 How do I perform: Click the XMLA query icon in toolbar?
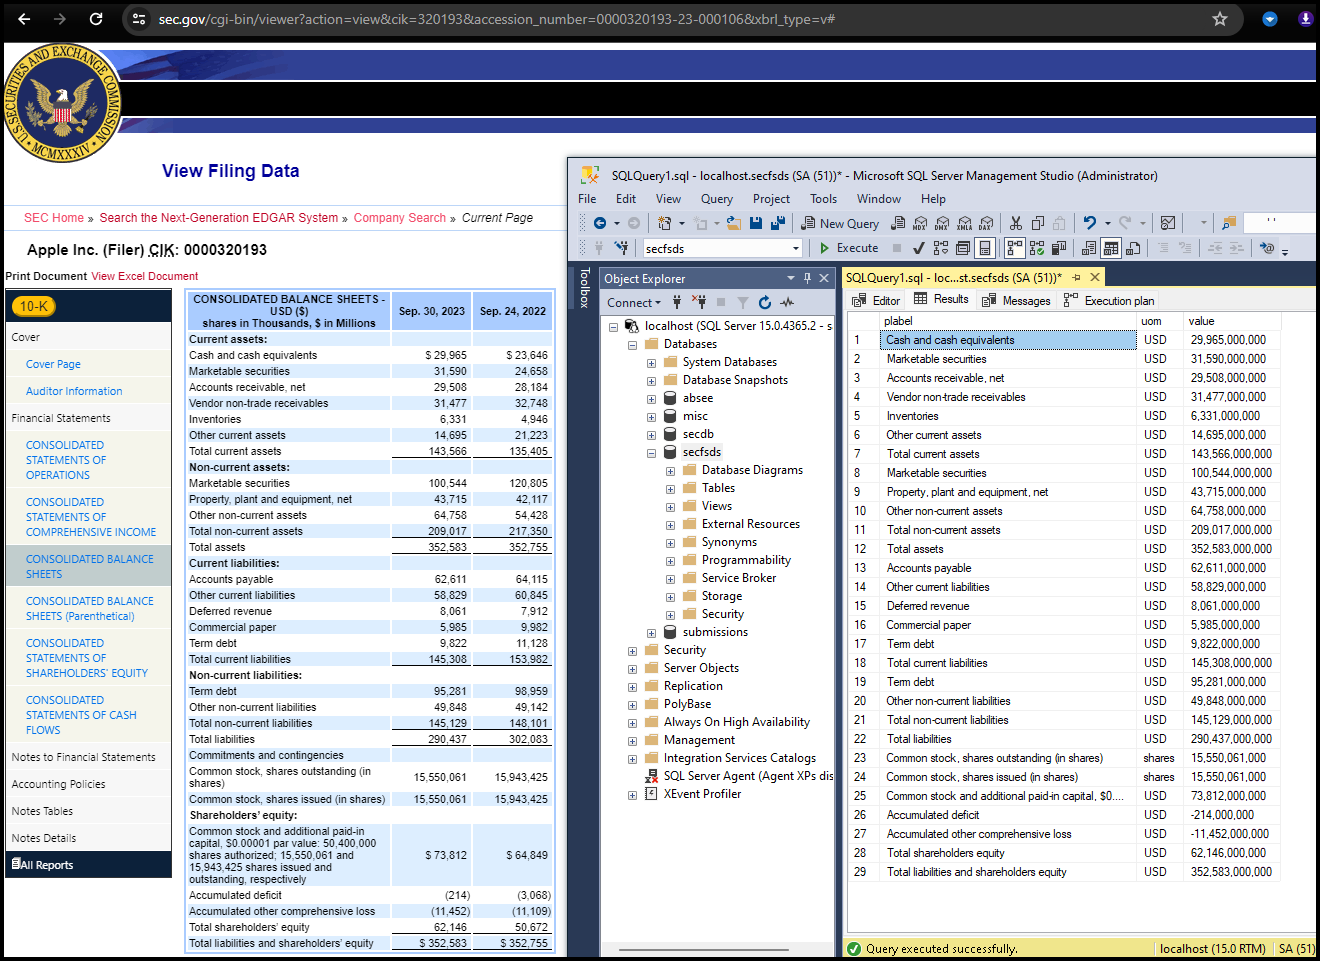964,223
